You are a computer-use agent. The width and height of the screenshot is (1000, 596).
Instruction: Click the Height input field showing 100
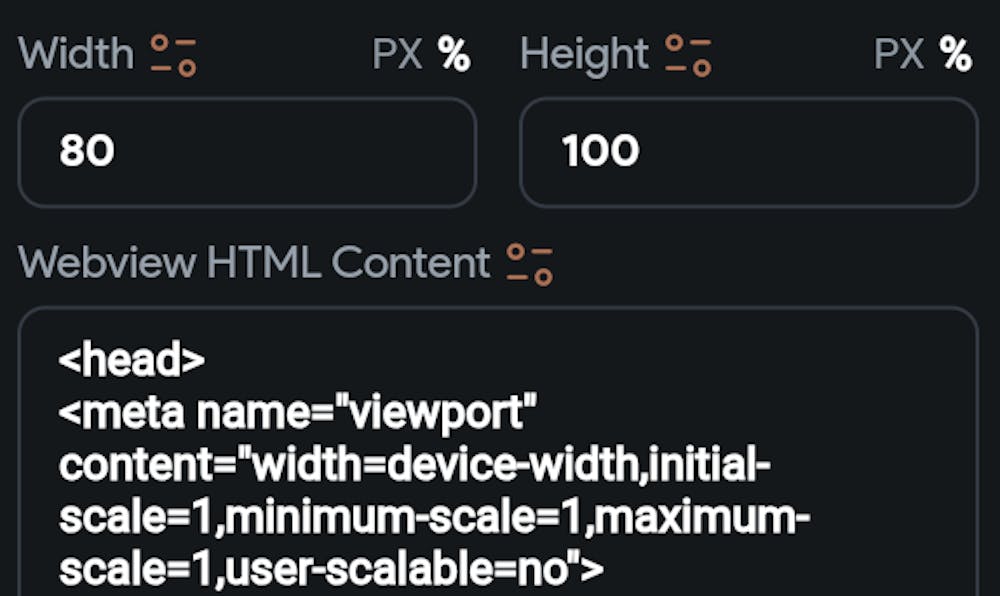coord(748,152)
